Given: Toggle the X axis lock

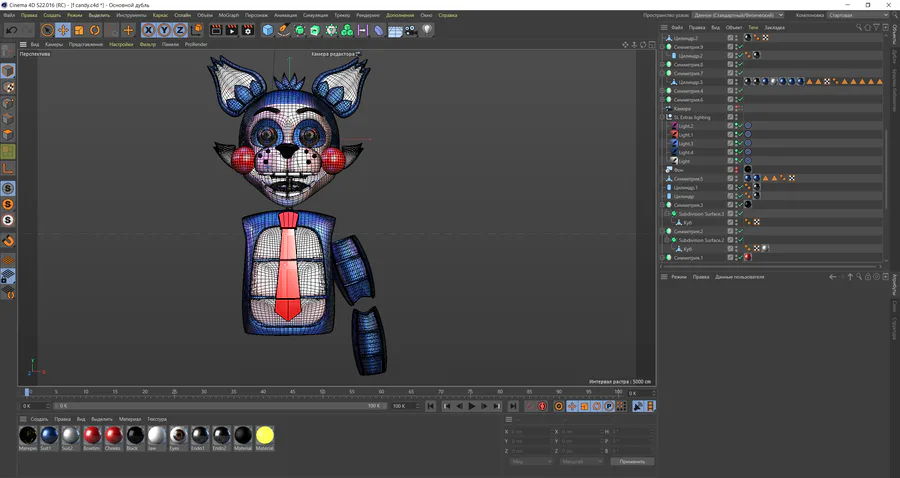Looking at the screenshot, I should click(x=148, y=30).
